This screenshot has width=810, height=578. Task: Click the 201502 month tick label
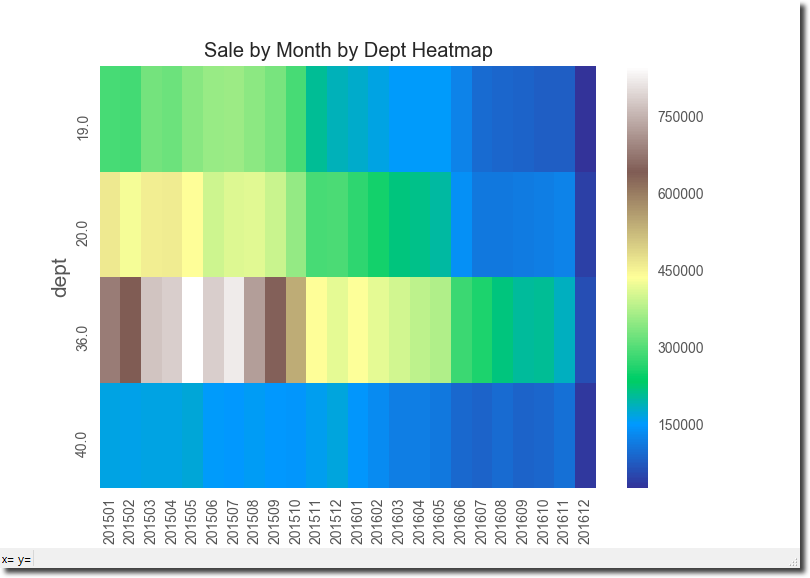click(x=129, y=522)
